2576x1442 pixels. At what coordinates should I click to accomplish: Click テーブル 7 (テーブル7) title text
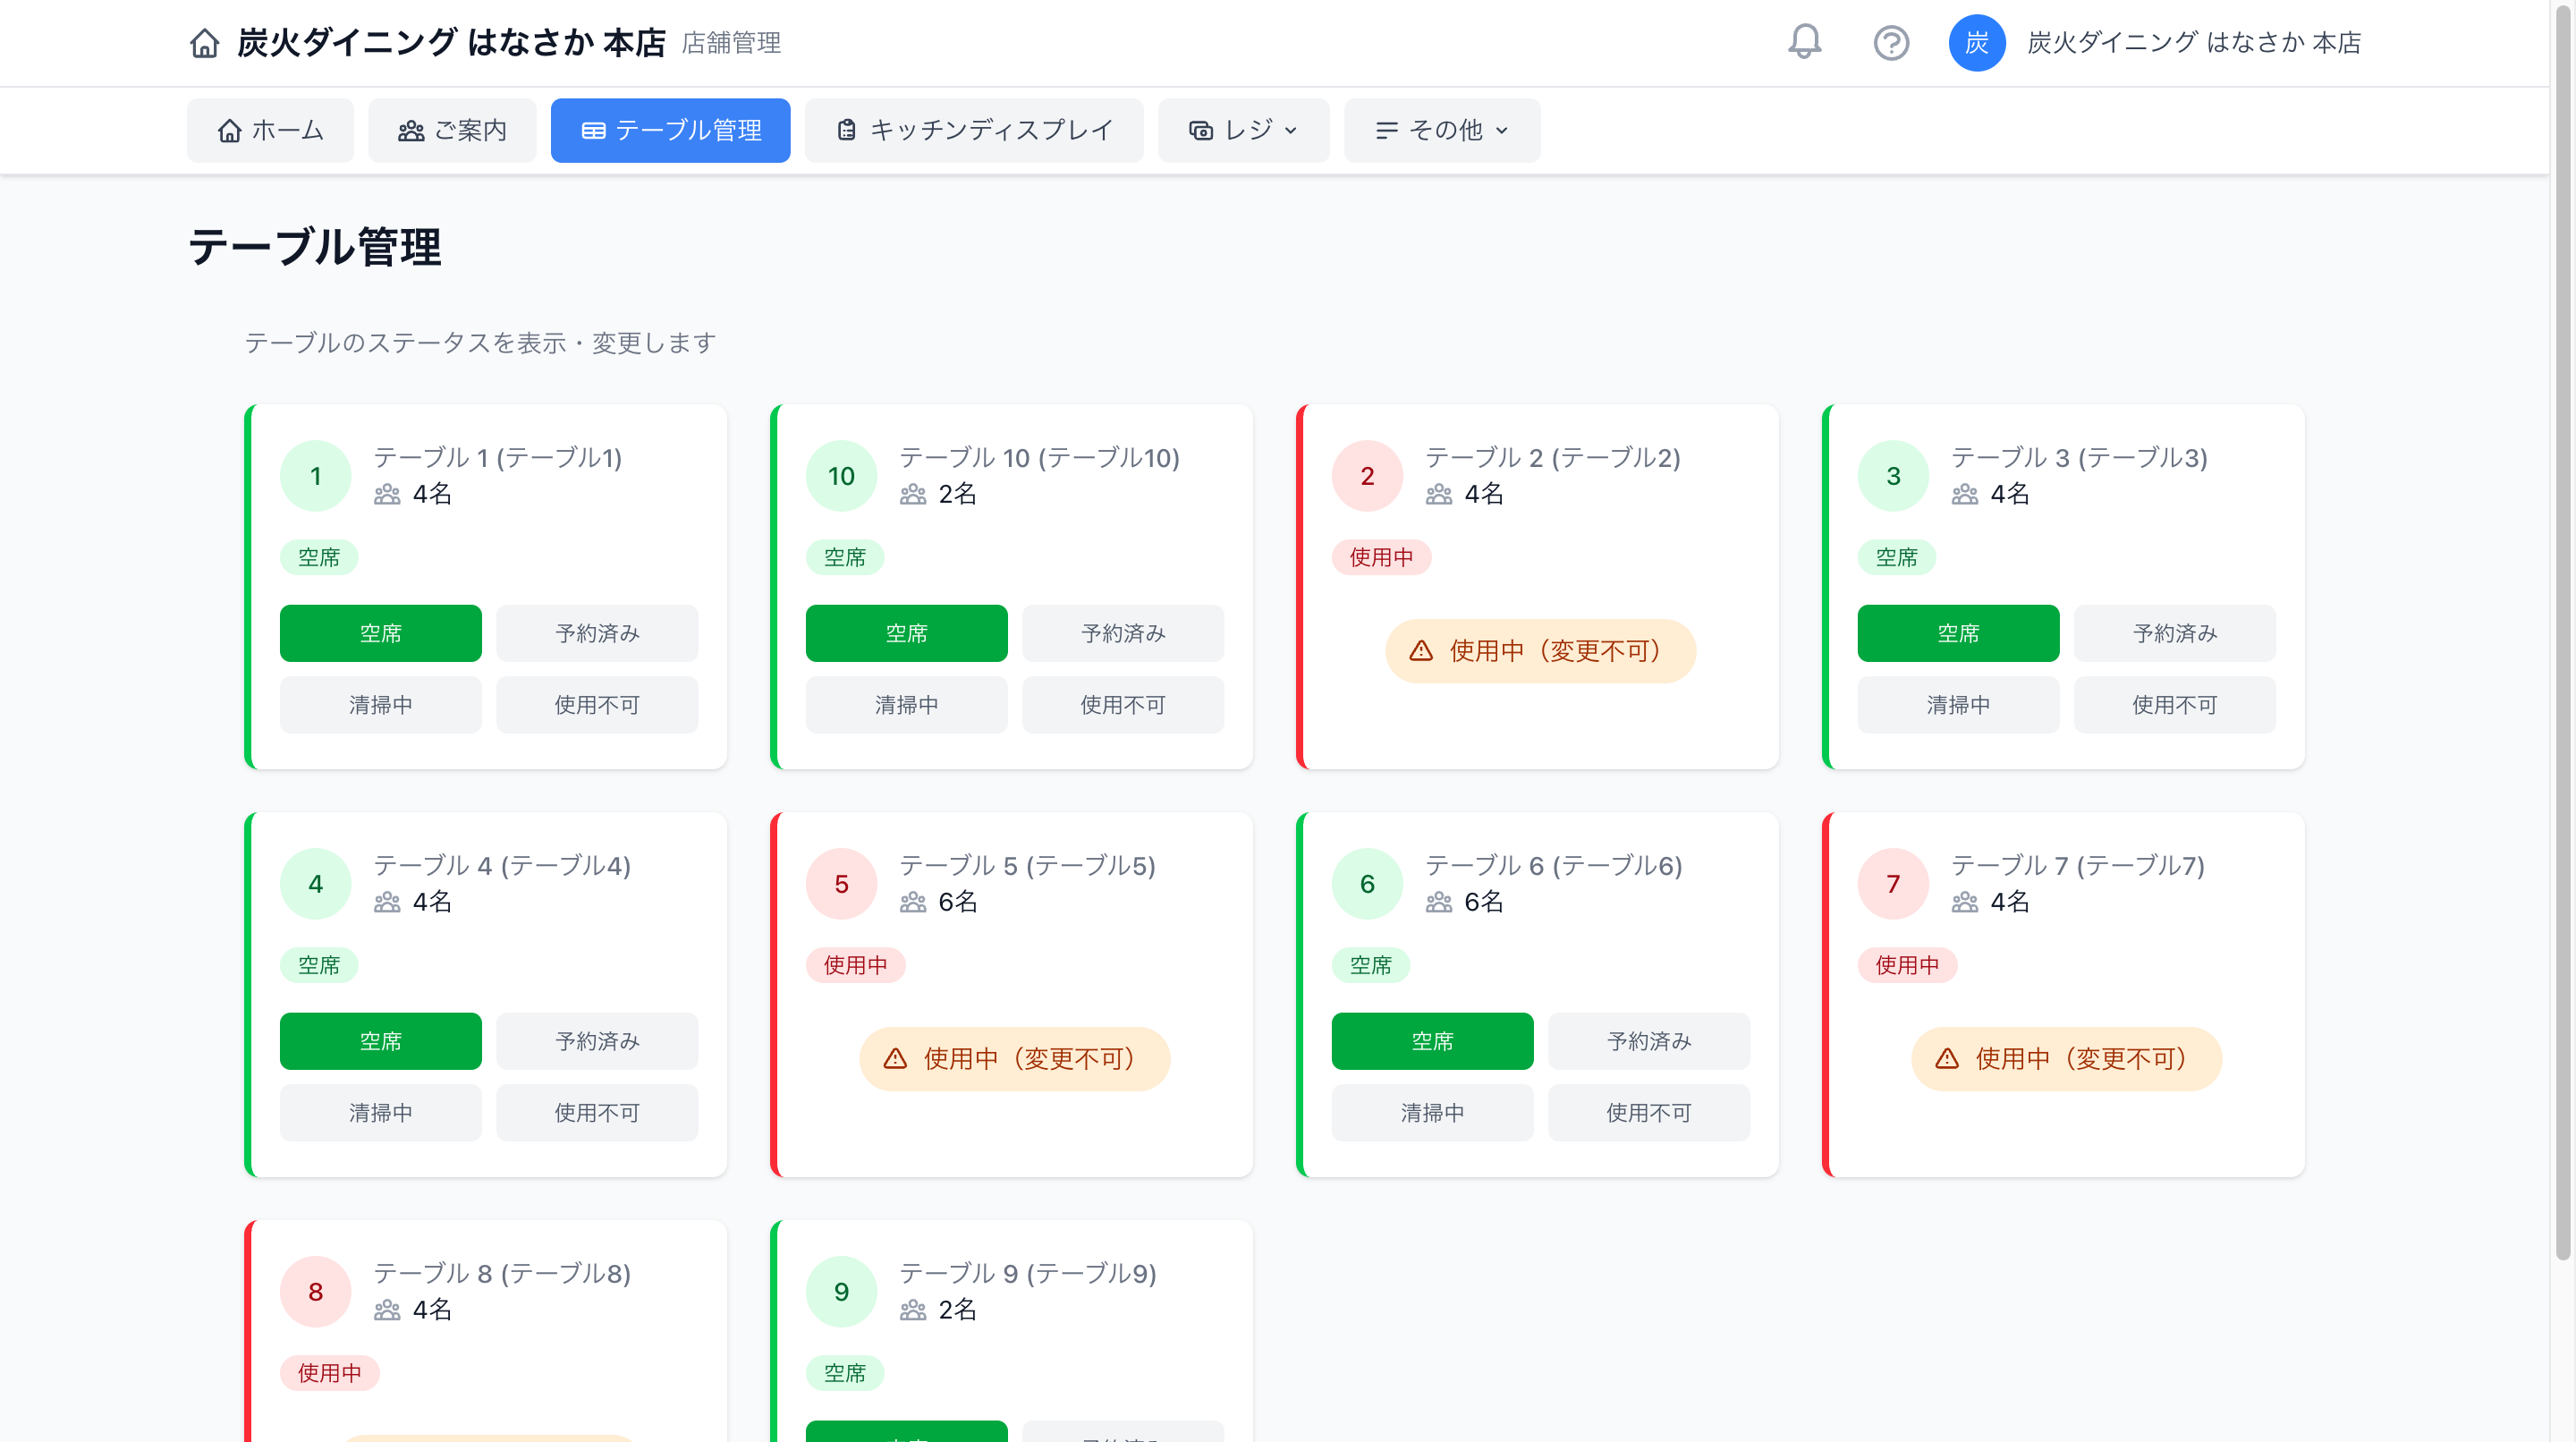2077,865
